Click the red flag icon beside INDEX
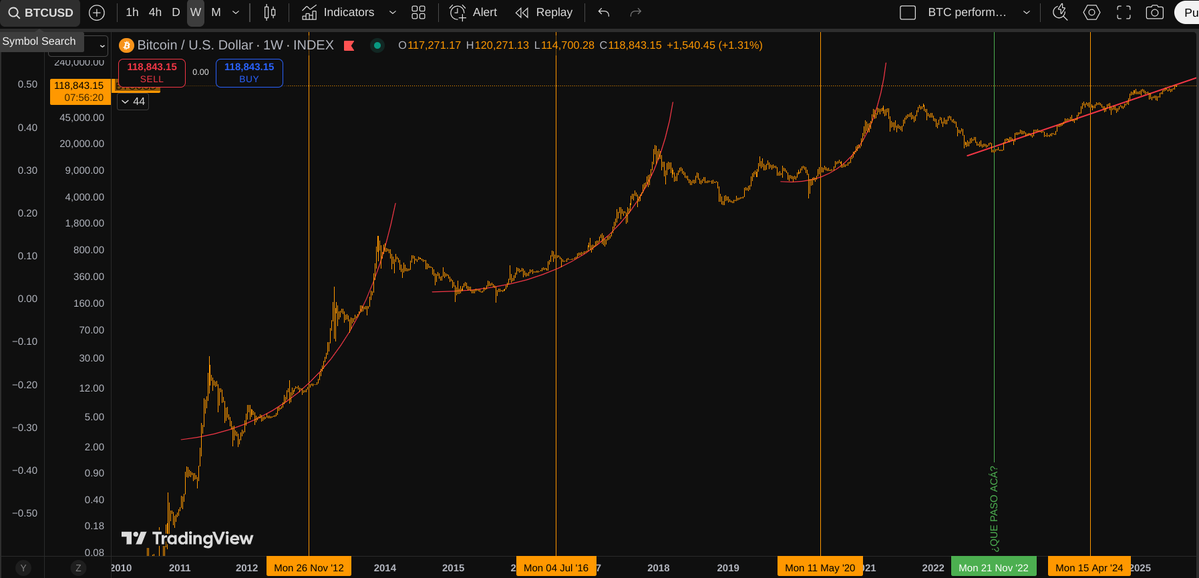The height and width of the screenshot is (578, 1199). 349,46
